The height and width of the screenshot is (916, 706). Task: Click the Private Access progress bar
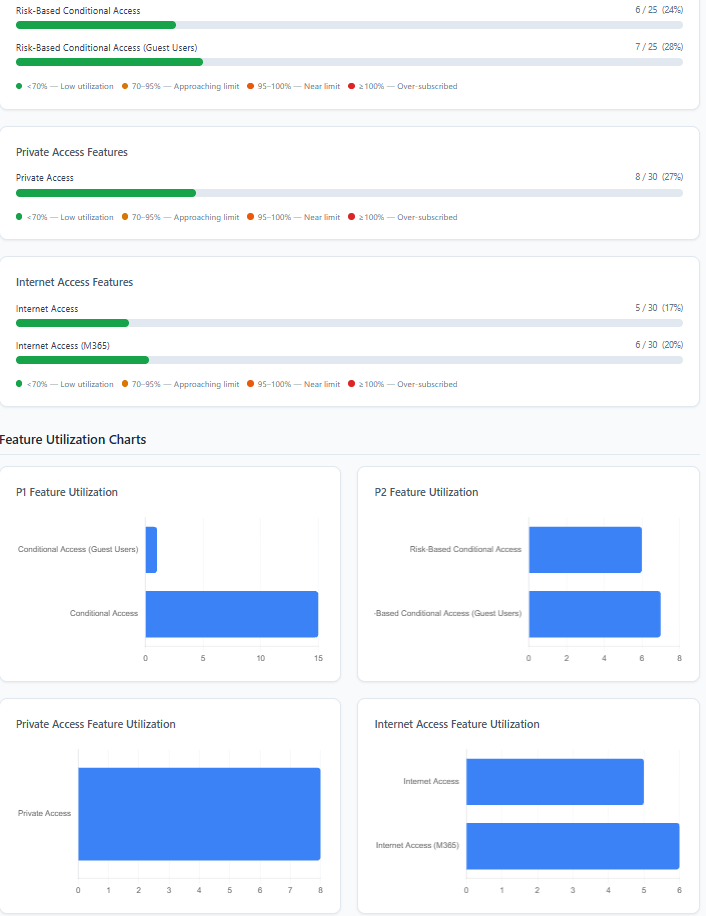(349, 193)
